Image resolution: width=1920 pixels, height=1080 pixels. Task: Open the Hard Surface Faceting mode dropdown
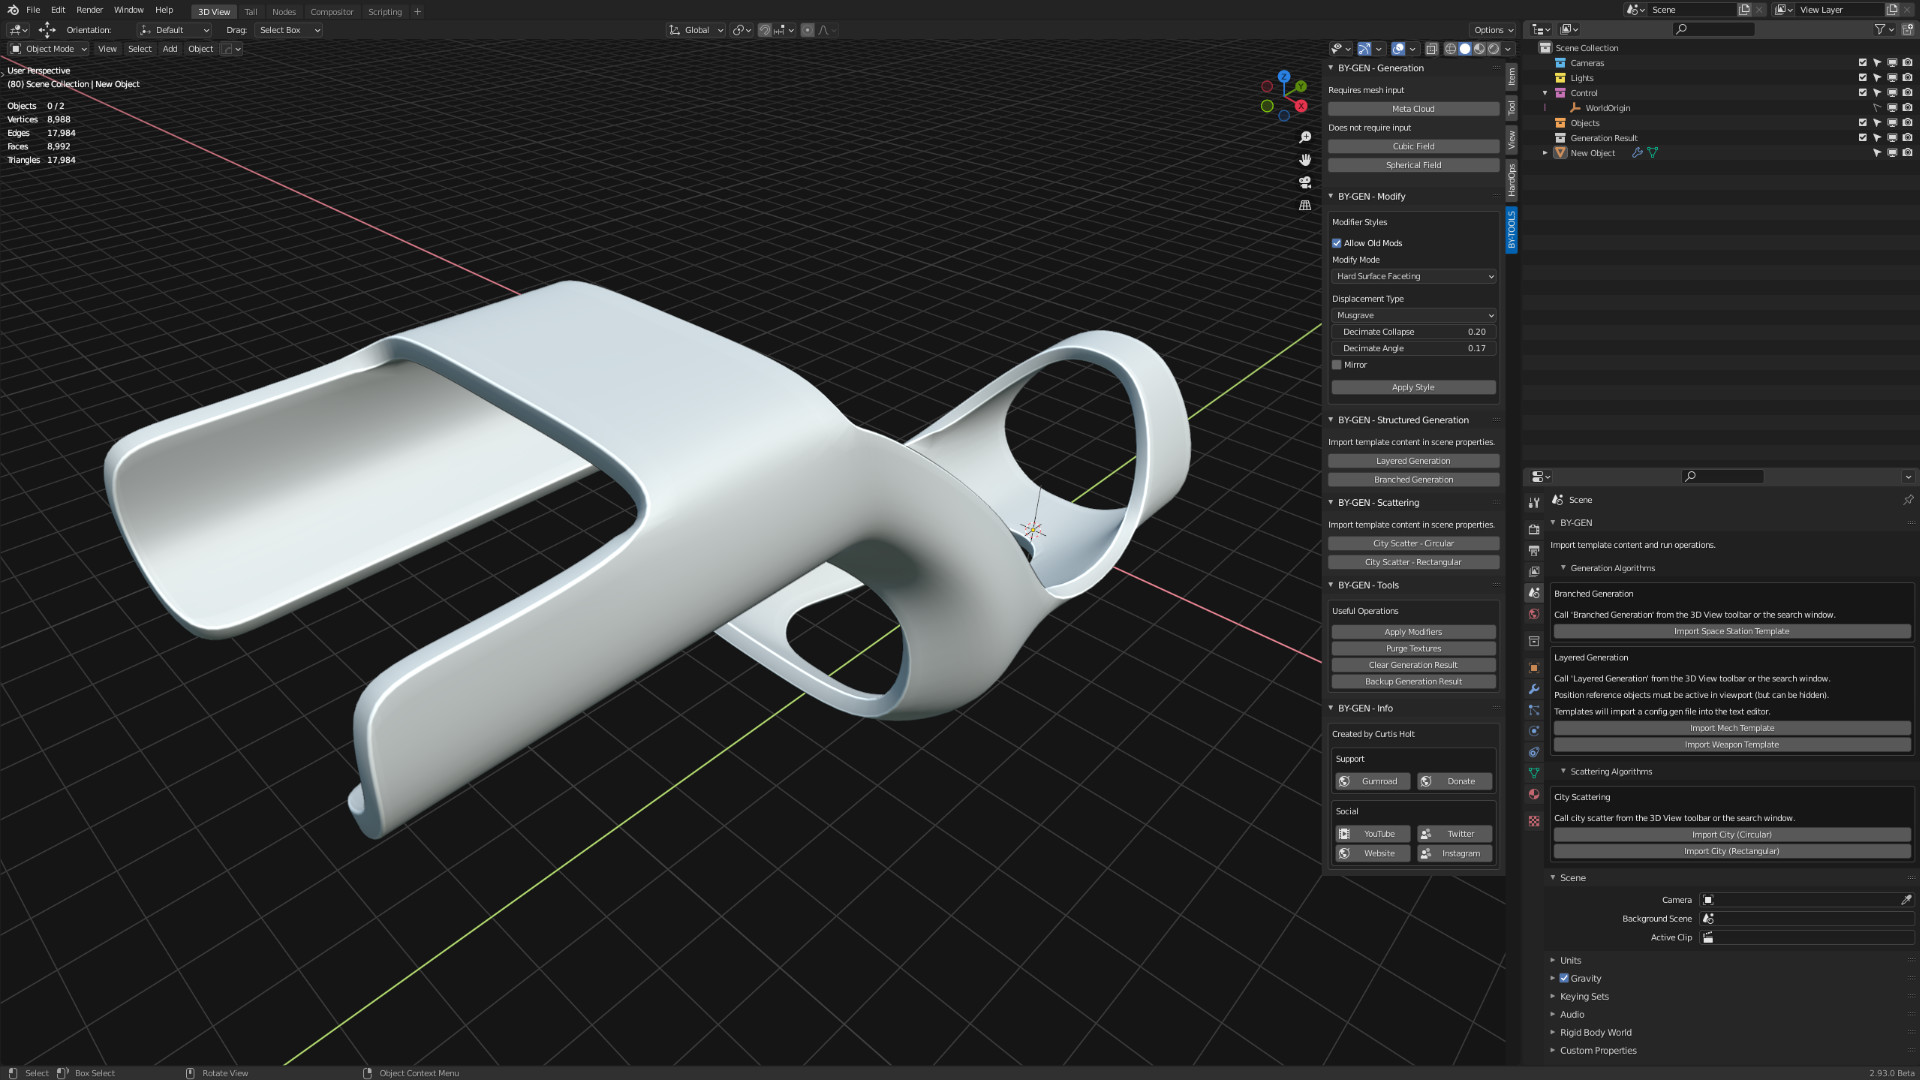click(1413, 276)
